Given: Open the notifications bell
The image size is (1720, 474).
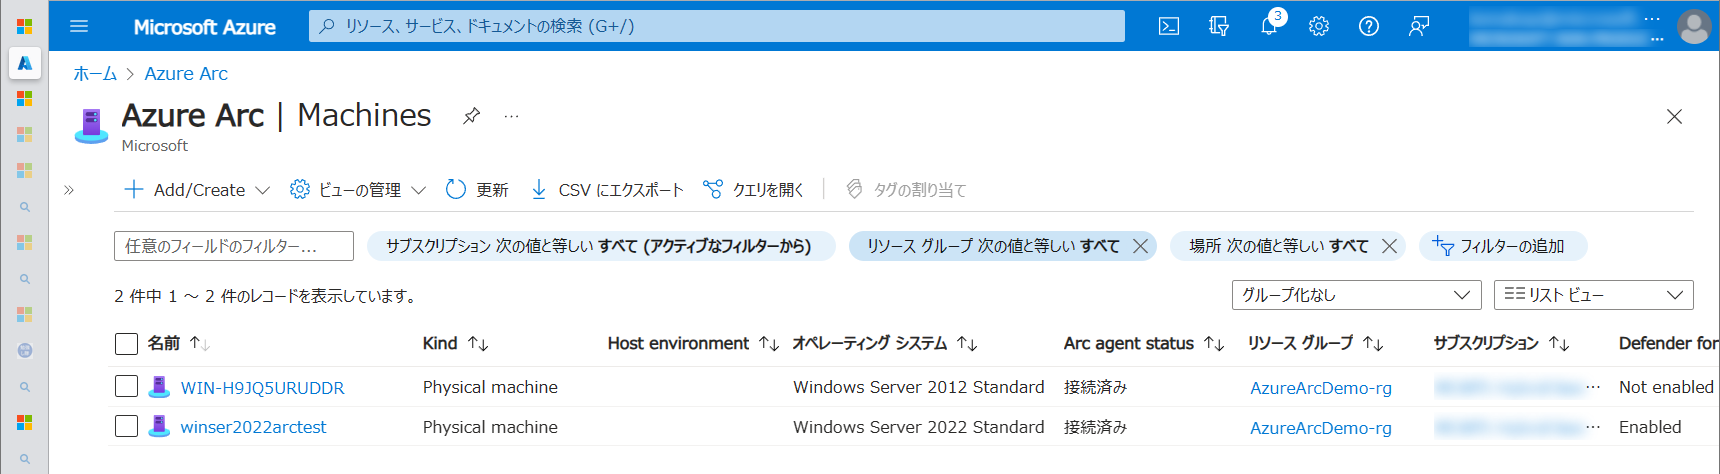Looking at the screenshot, I should (1269, 27).
